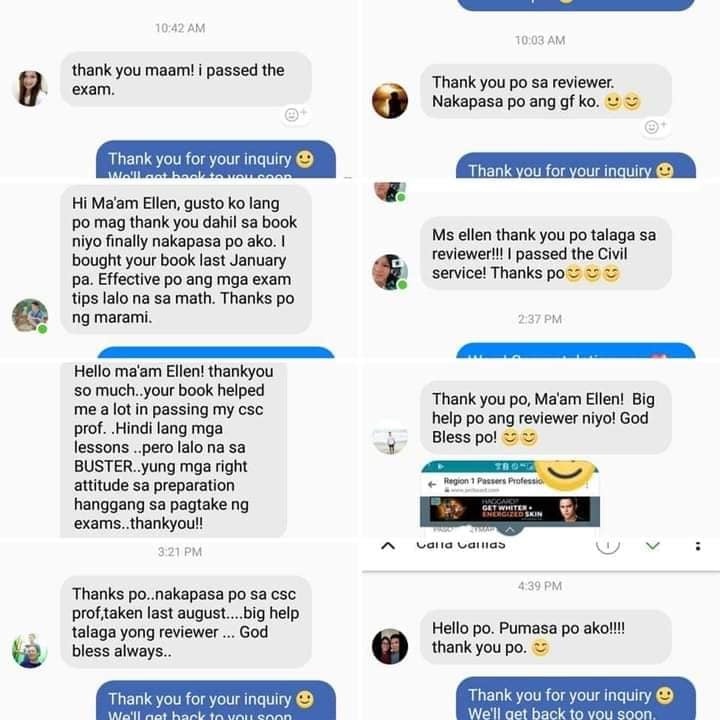Open avatar beside 'I passed the Civil service' message

point(390,272)
